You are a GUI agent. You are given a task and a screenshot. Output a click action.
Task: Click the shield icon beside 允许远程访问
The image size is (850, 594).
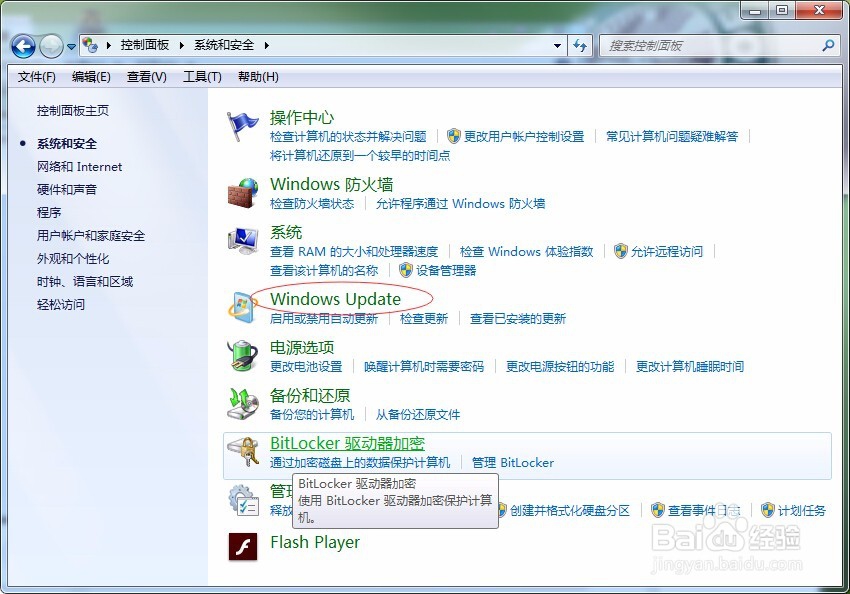621,251
